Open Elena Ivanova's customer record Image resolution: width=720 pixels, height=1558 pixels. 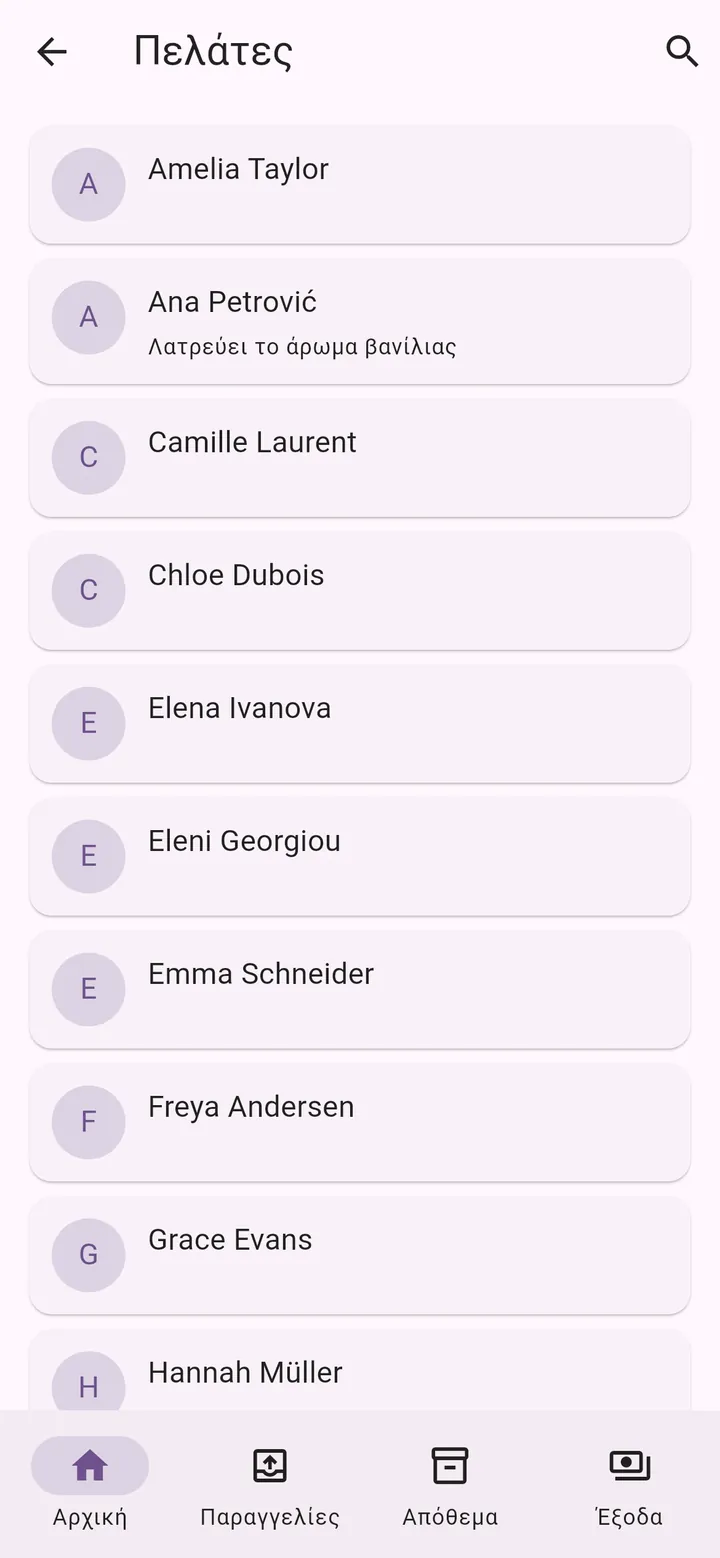click(360, 723)
